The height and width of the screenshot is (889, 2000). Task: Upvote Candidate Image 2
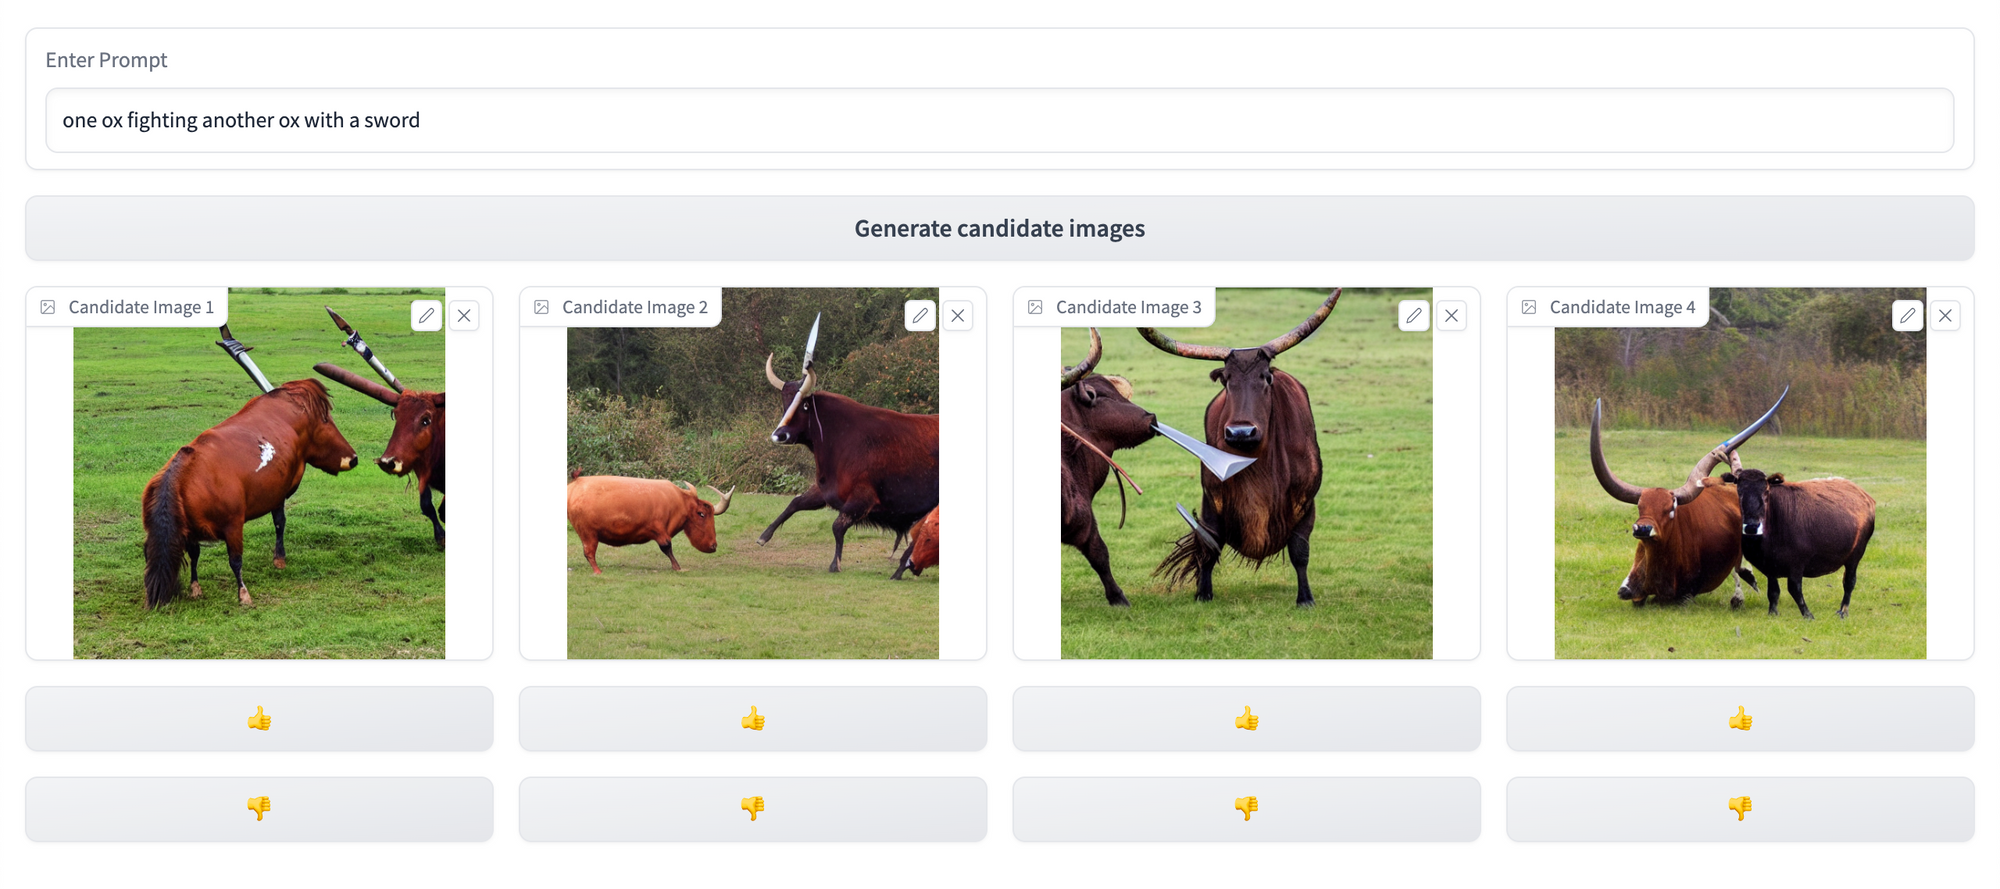click(x=753, y=718)
